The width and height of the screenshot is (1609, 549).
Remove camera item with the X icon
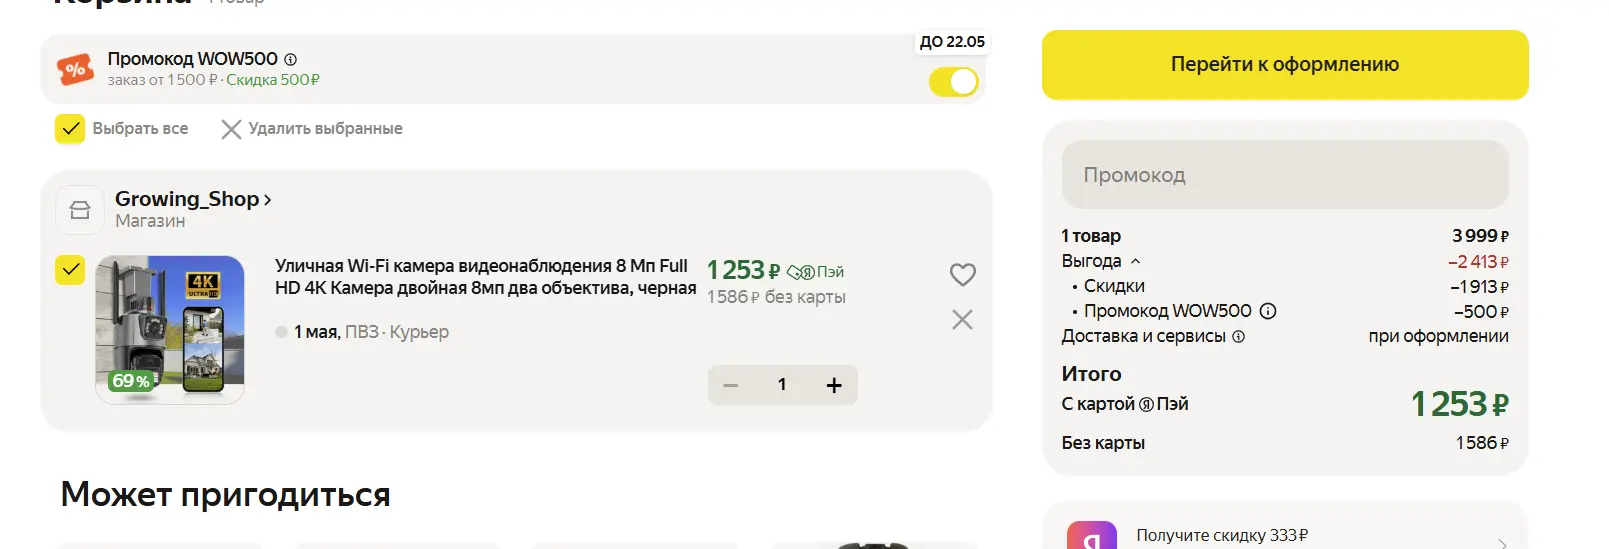coord(962,319)
